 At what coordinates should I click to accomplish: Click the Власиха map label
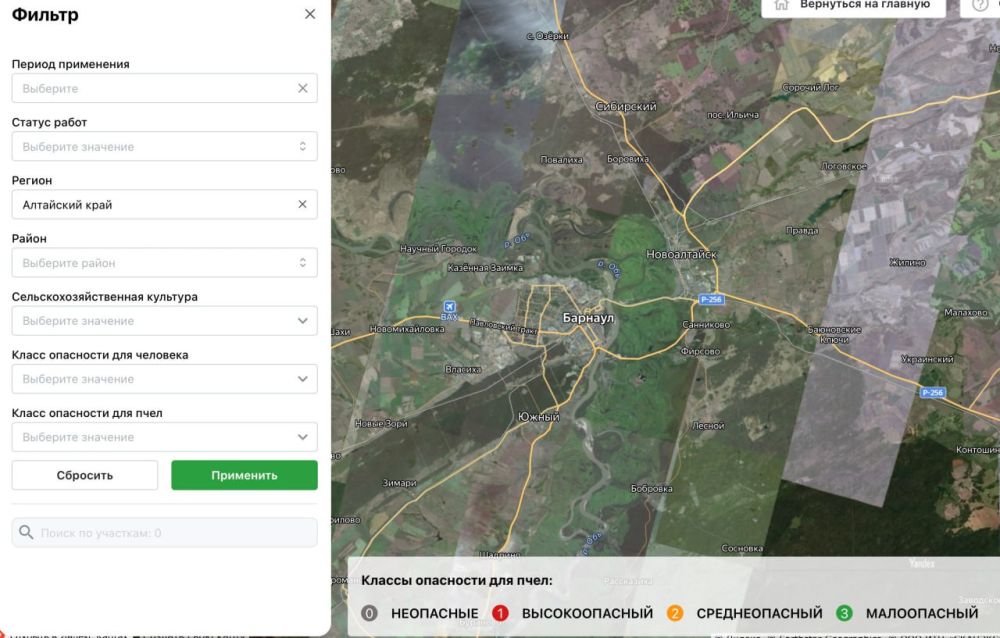pyautogui.click(x=463, y=369)
